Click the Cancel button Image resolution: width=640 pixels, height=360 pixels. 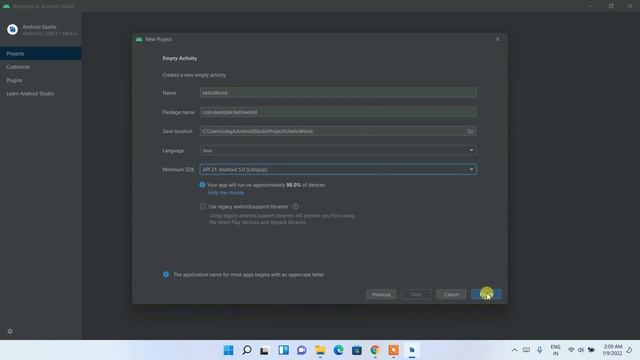pyautogui.click(x=451, y=294)
